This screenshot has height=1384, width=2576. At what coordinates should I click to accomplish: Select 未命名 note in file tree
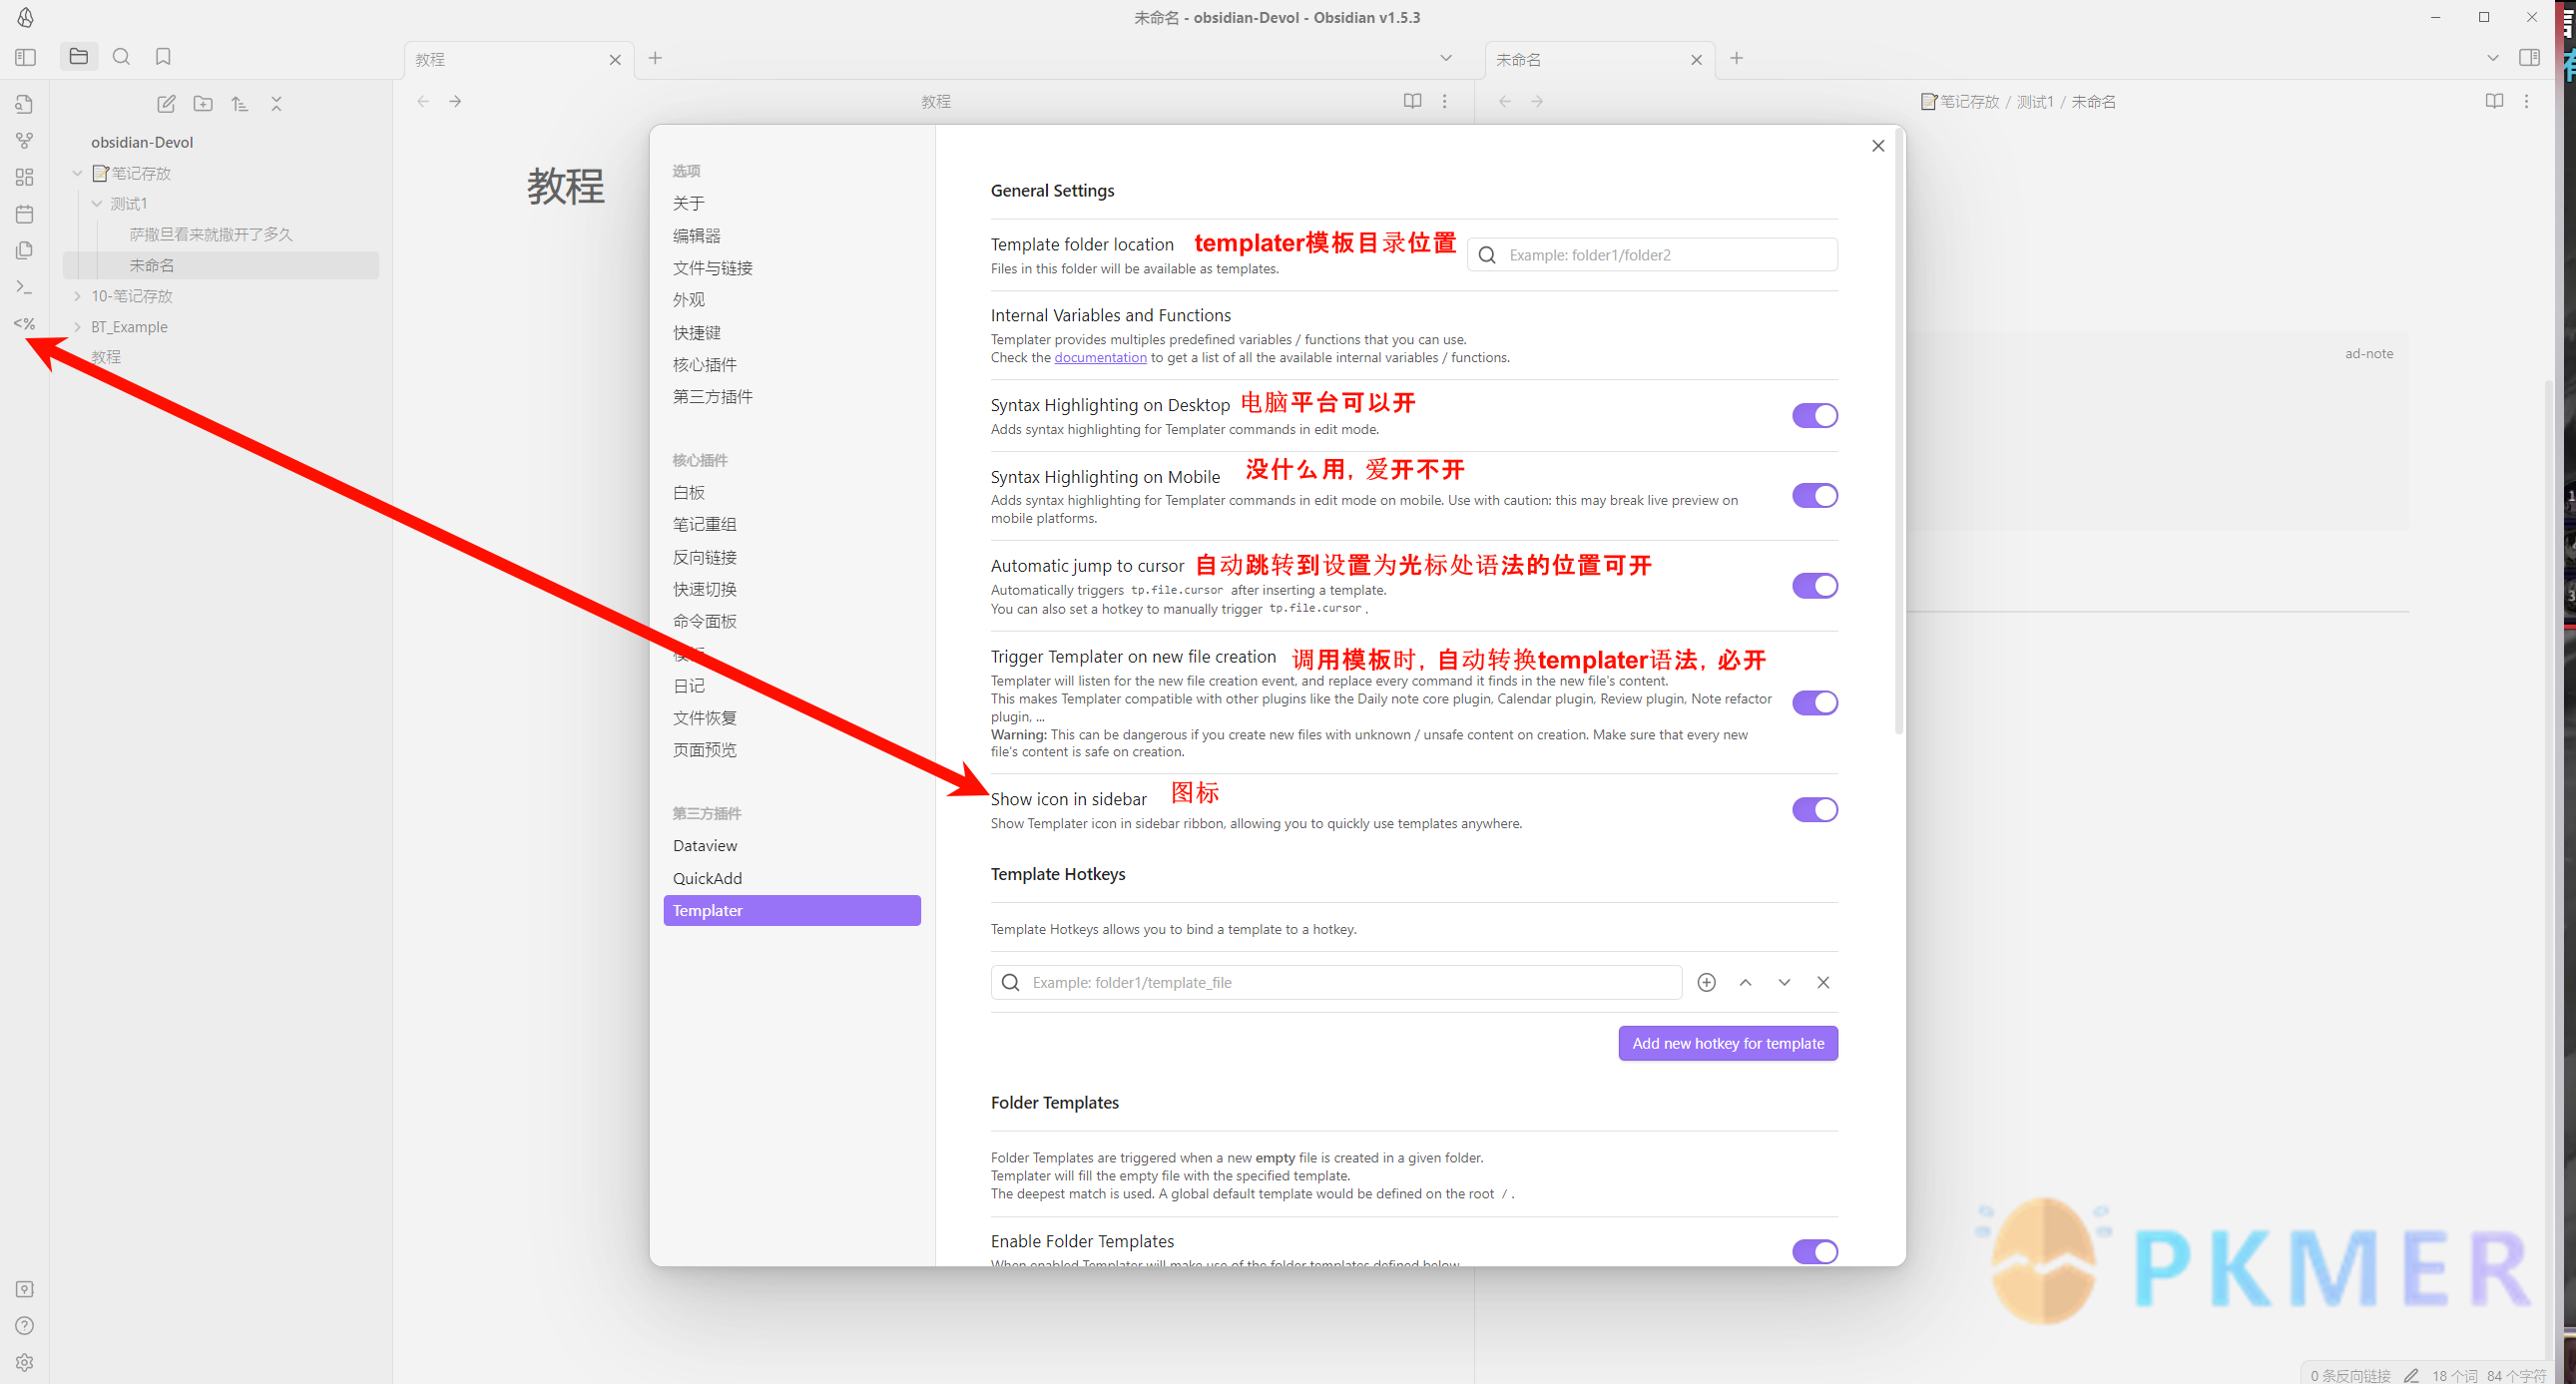click(220, 265)
